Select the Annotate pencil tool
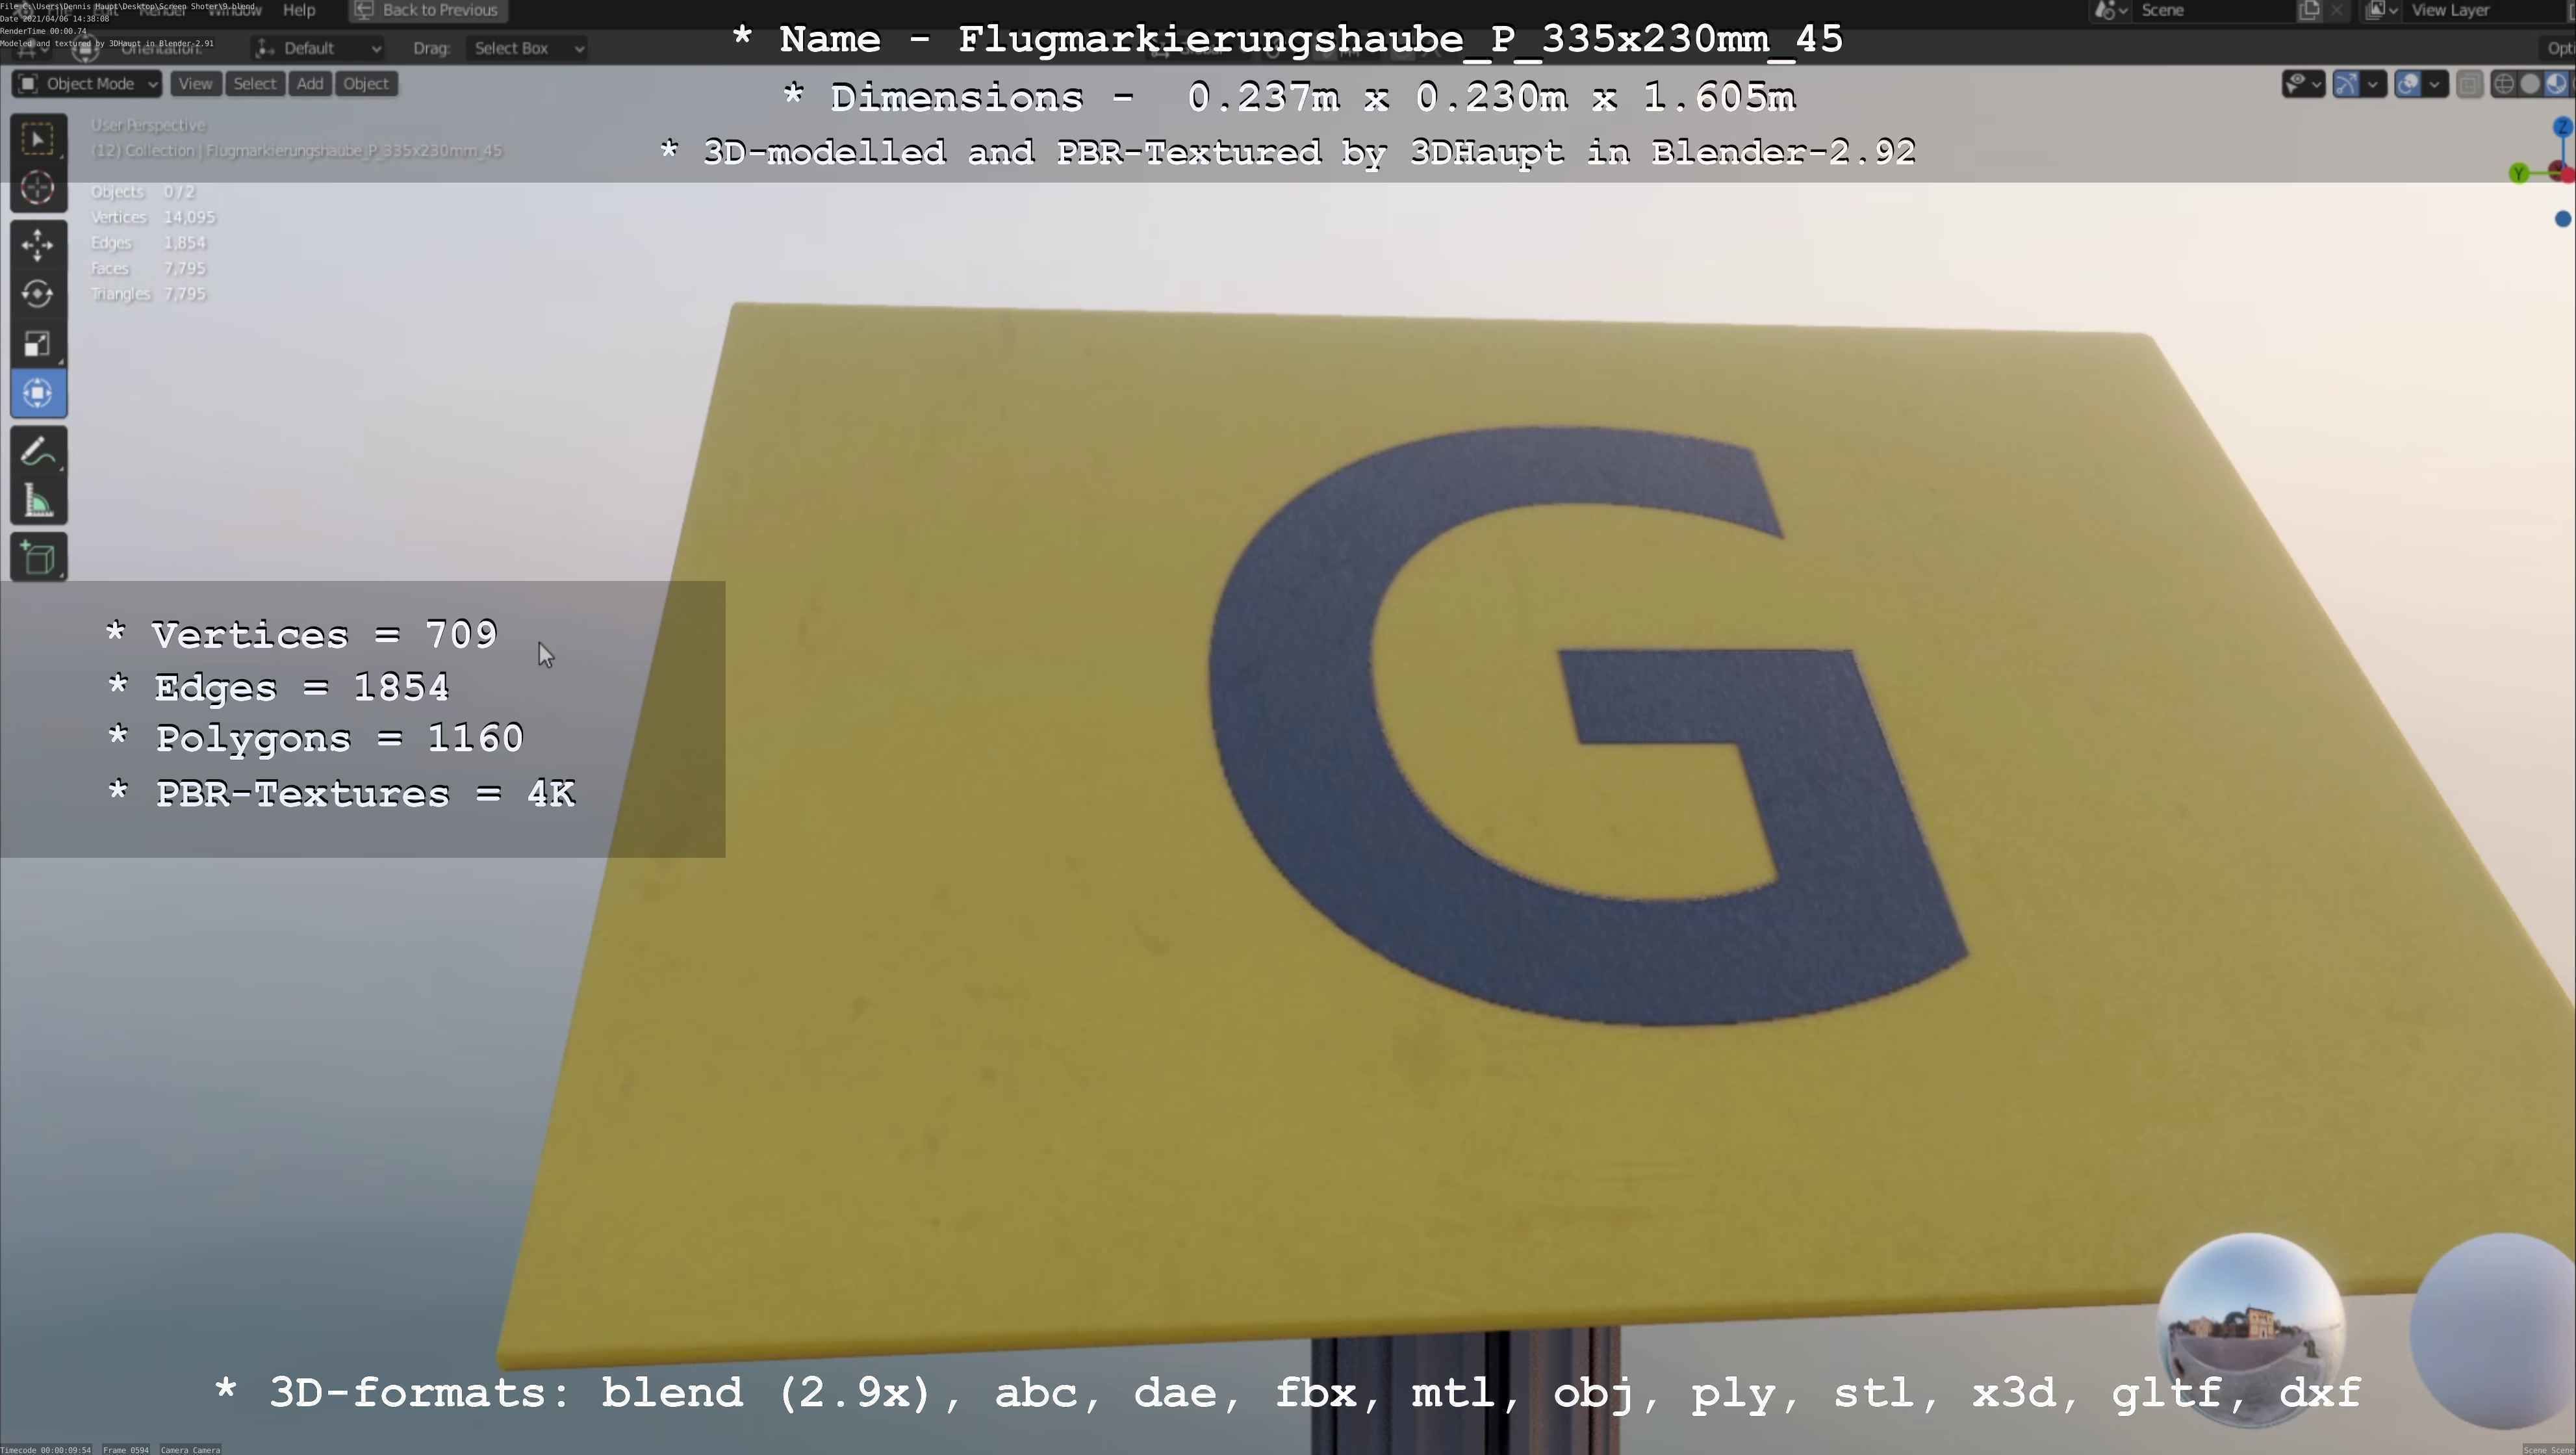The width and height of the screenshot is (2576, 1455). click(38, 453)
